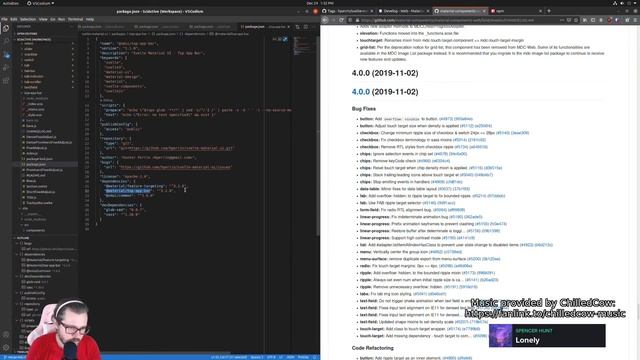640x360 pixels.
Task: Open the Selection menu
Action: [x=28, y=19]
